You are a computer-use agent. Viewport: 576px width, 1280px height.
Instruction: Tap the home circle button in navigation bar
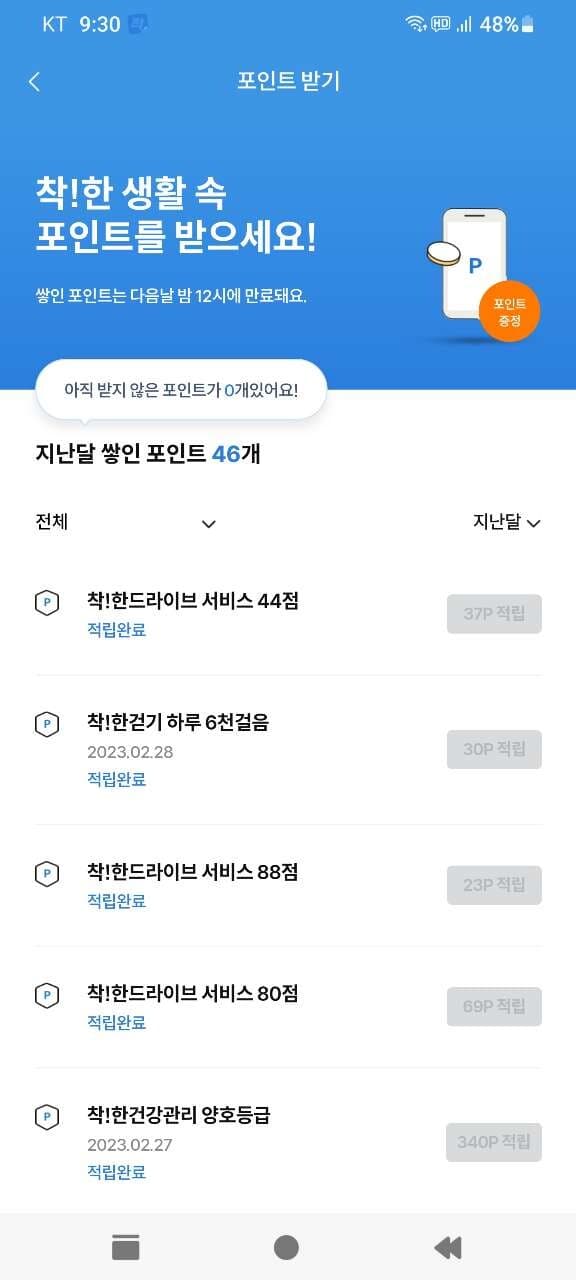tap(286, 1247)
